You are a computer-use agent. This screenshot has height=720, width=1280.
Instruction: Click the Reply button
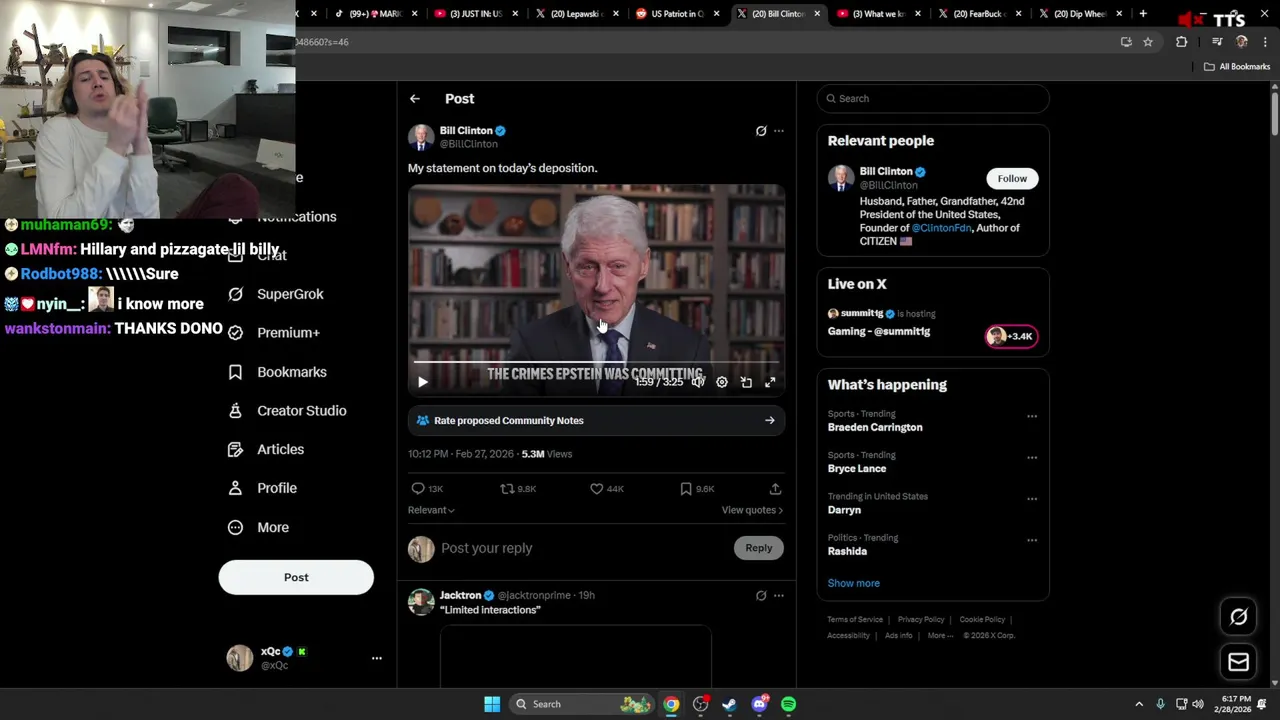coord(759,548)
